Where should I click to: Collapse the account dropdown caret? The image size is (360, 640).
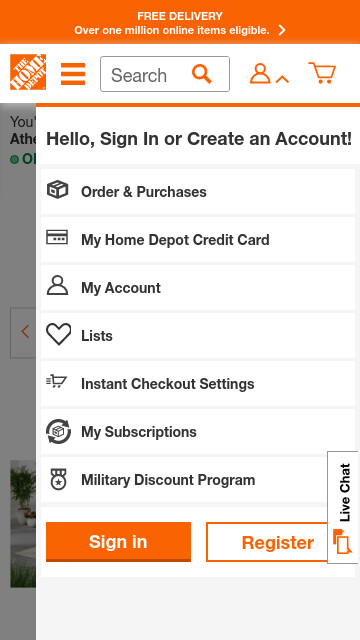pyautogui.click(x=282, y=79)
